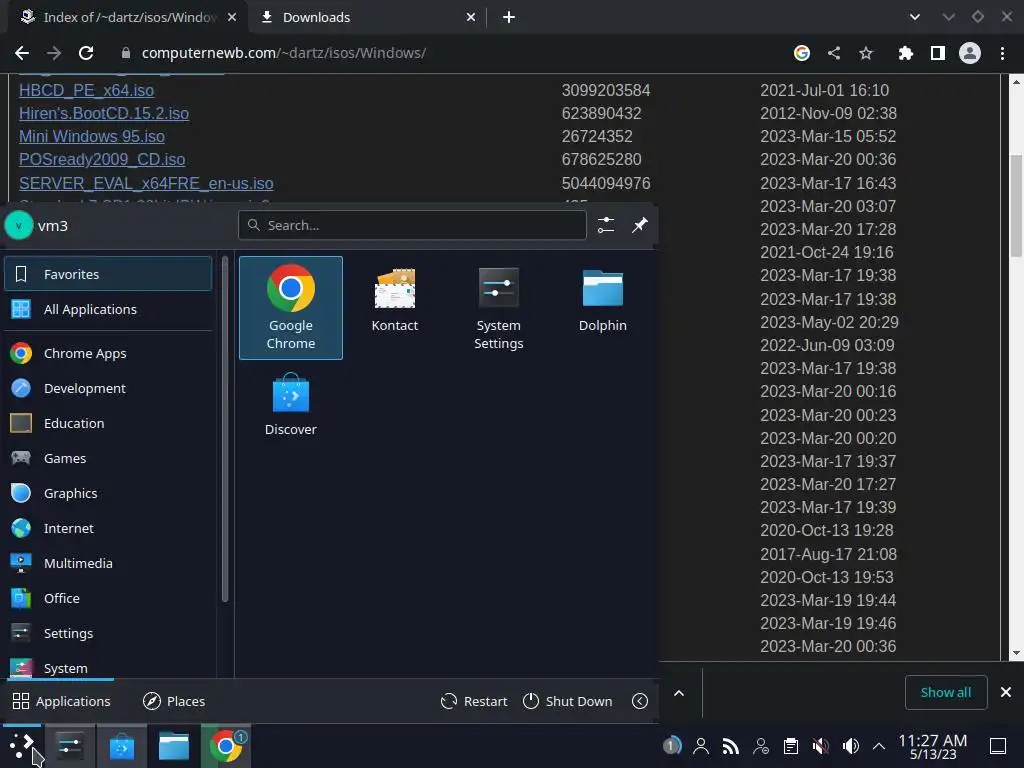Open the Multimedia category
1024x768 pixels.
tap(108, 564)
